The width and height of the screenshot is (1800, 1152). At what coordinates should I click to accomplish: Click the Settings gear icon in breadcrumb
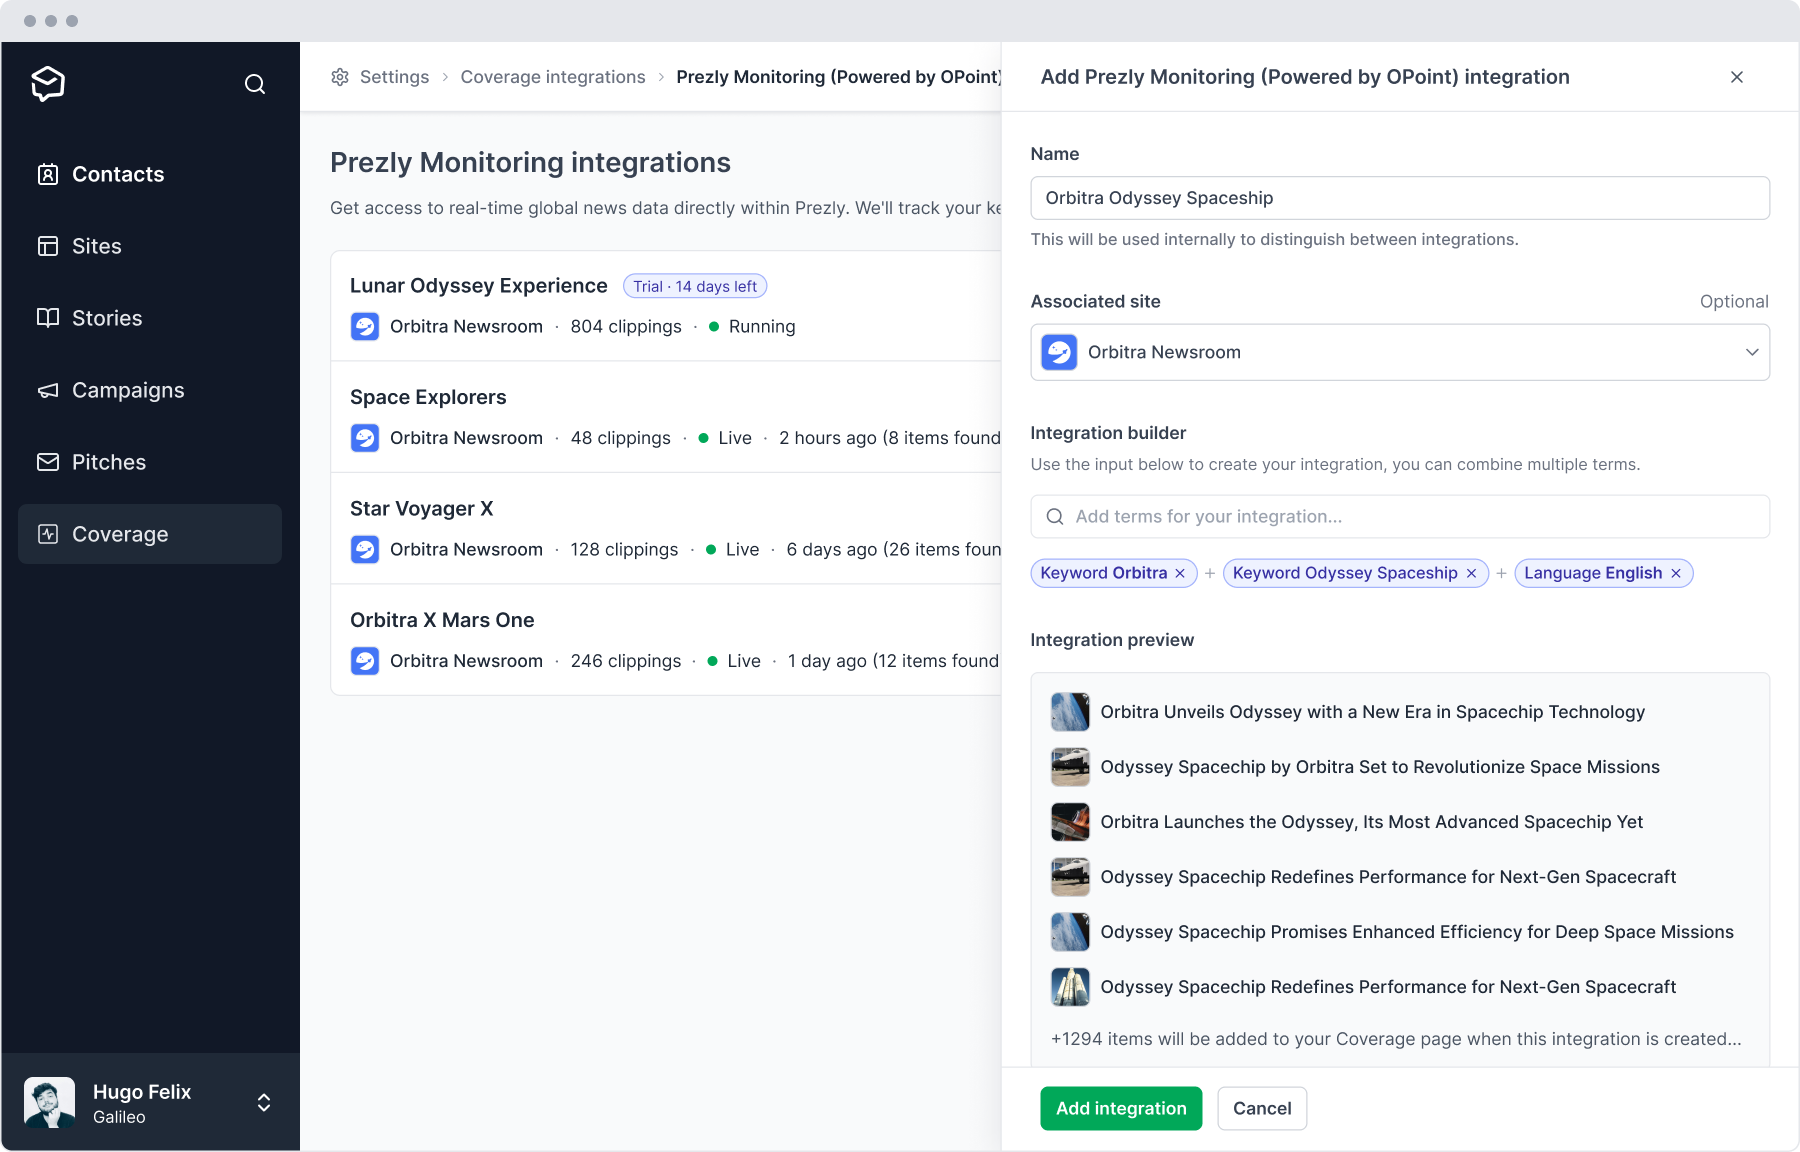(340, 77)
